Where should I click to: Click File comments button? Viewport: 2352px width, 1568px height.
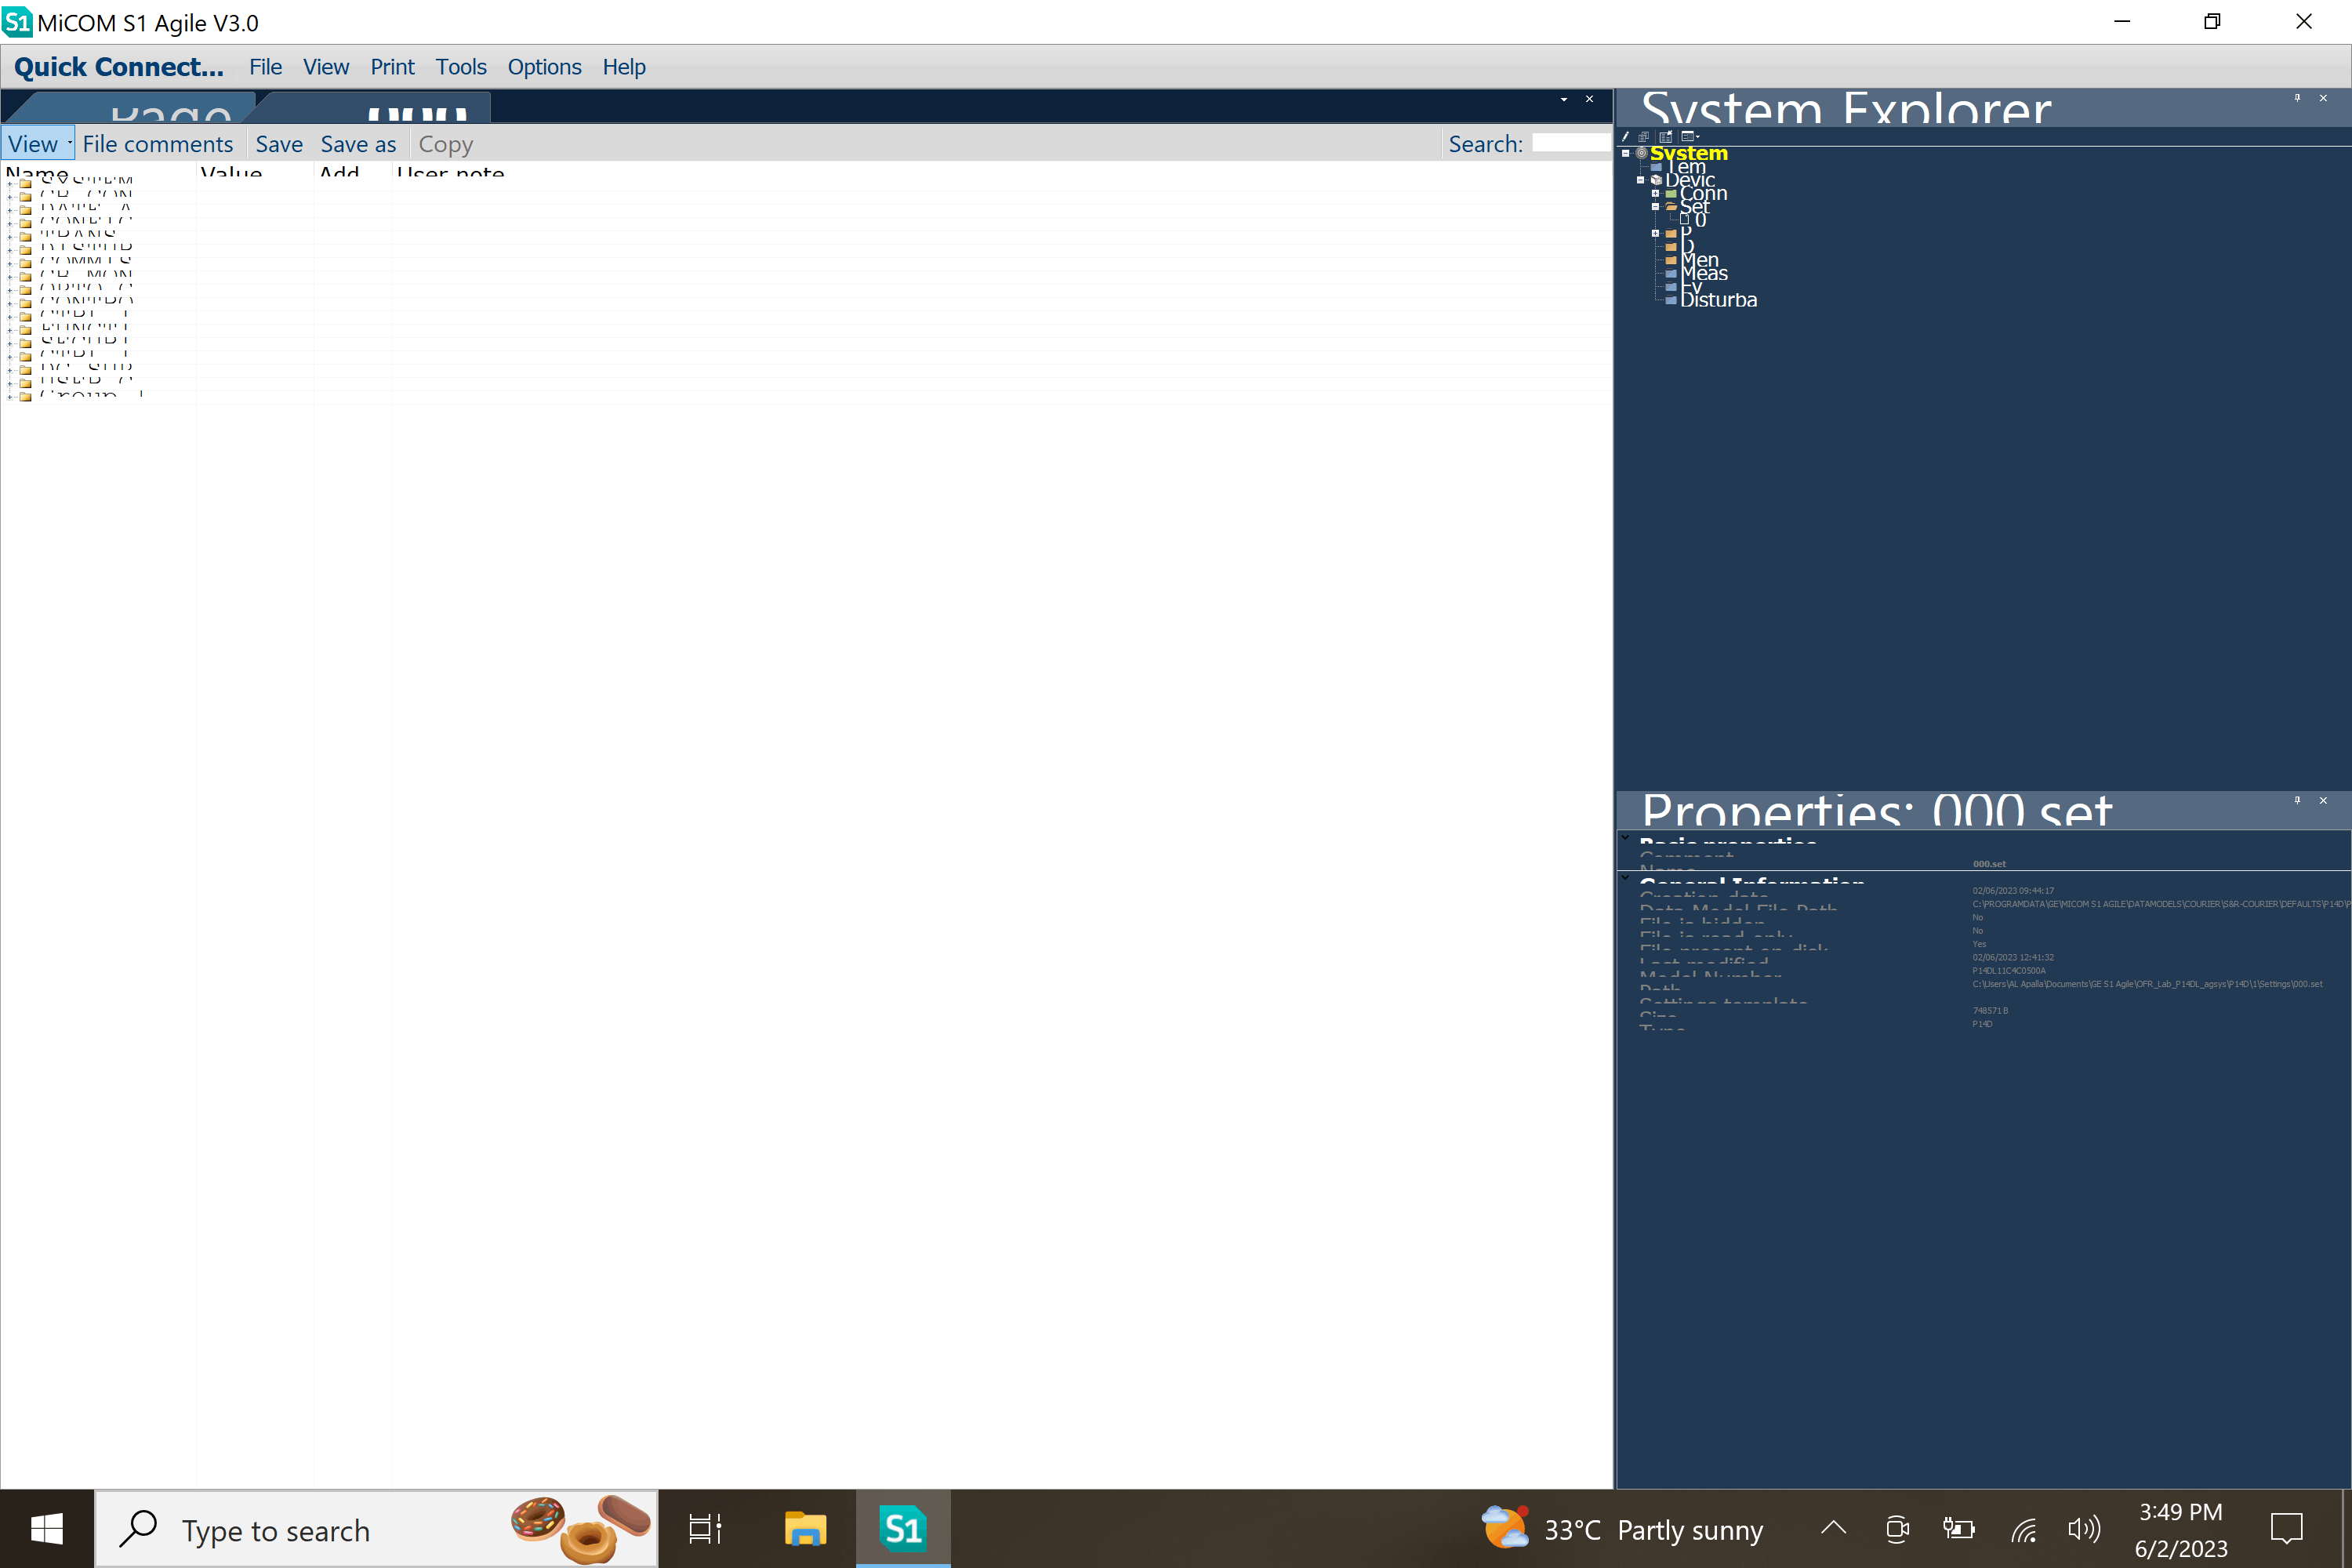coord(158,144)
